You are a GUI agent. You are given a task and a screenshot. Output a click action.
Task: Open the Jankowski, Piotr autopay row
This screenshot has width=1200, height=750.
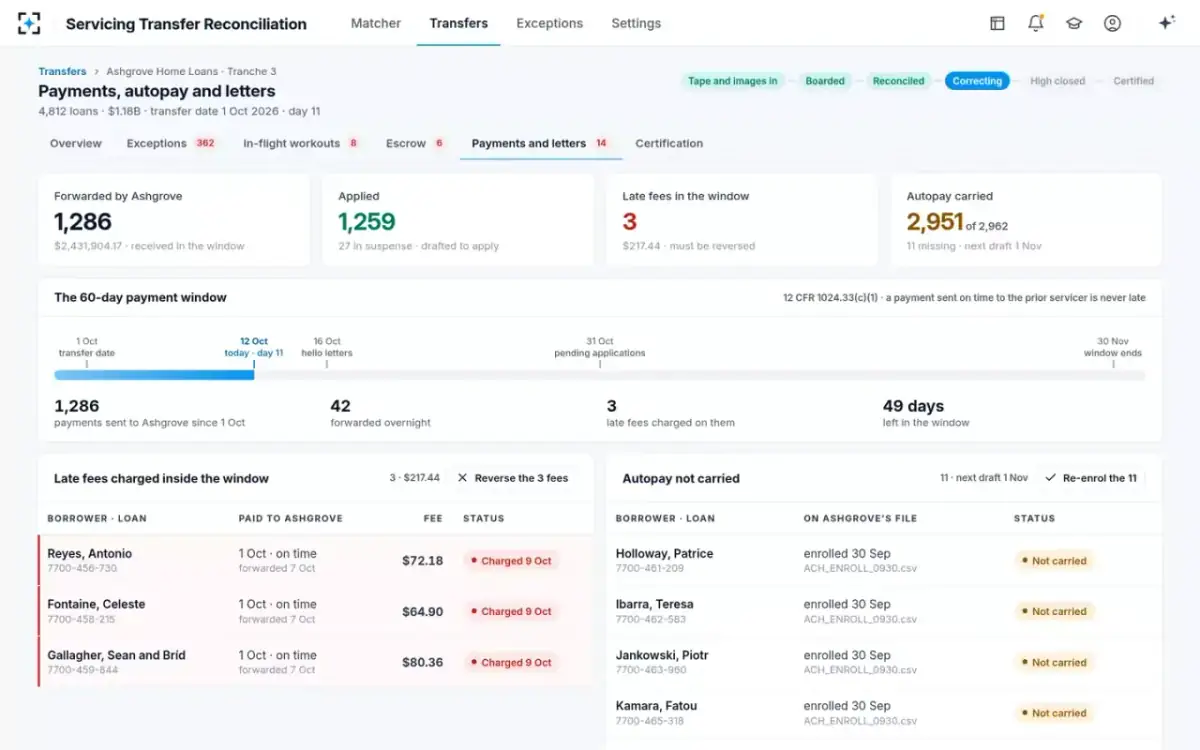(x=884, y=662)
